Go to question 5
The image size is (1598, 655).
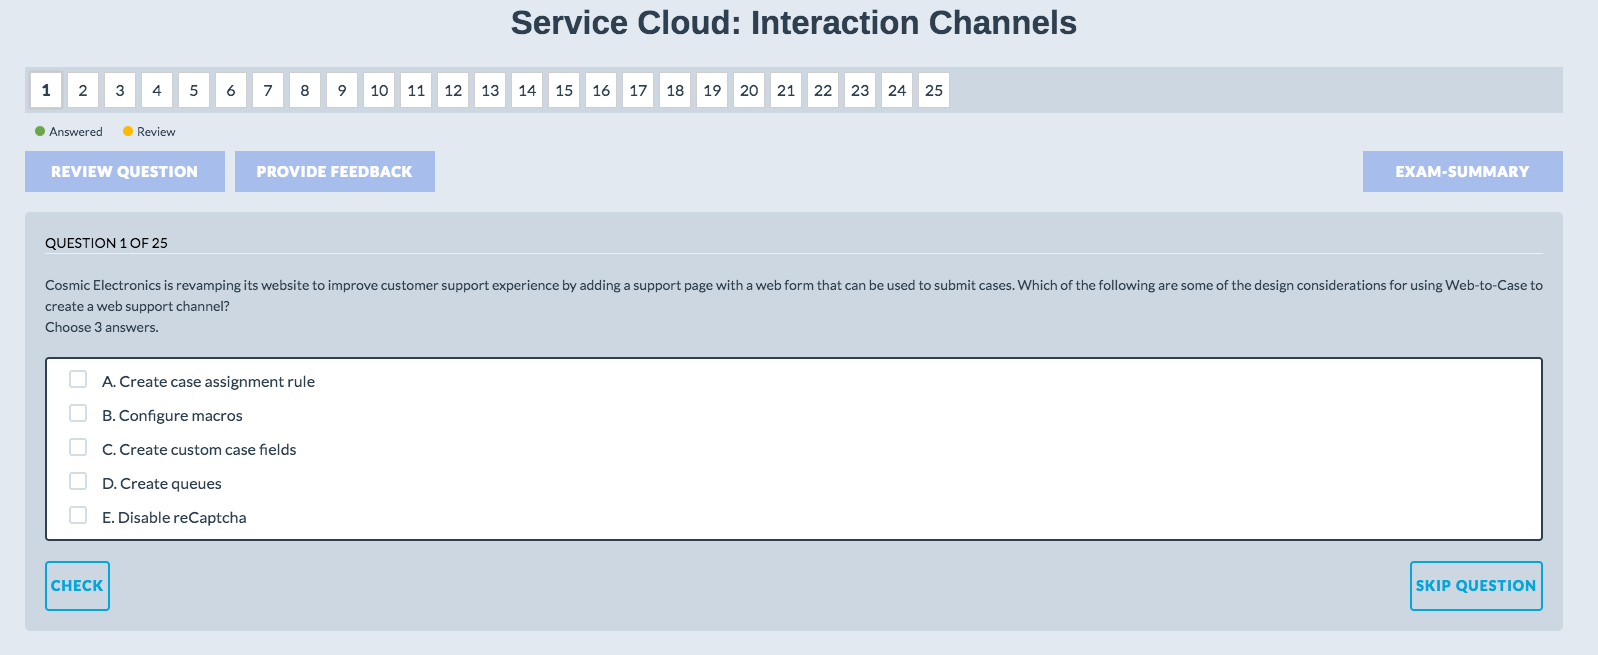[x=194, y=90]
